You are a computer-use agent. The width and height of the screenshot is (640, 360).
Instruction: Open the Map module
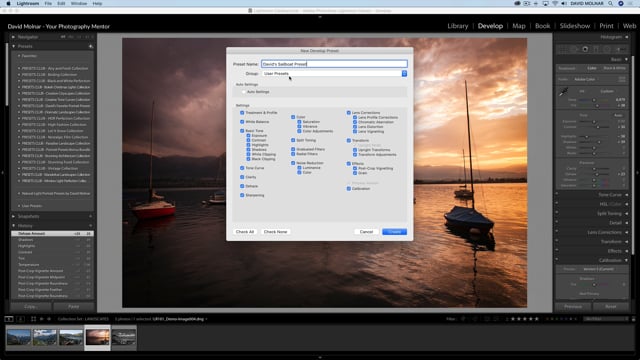click(519, 26)
